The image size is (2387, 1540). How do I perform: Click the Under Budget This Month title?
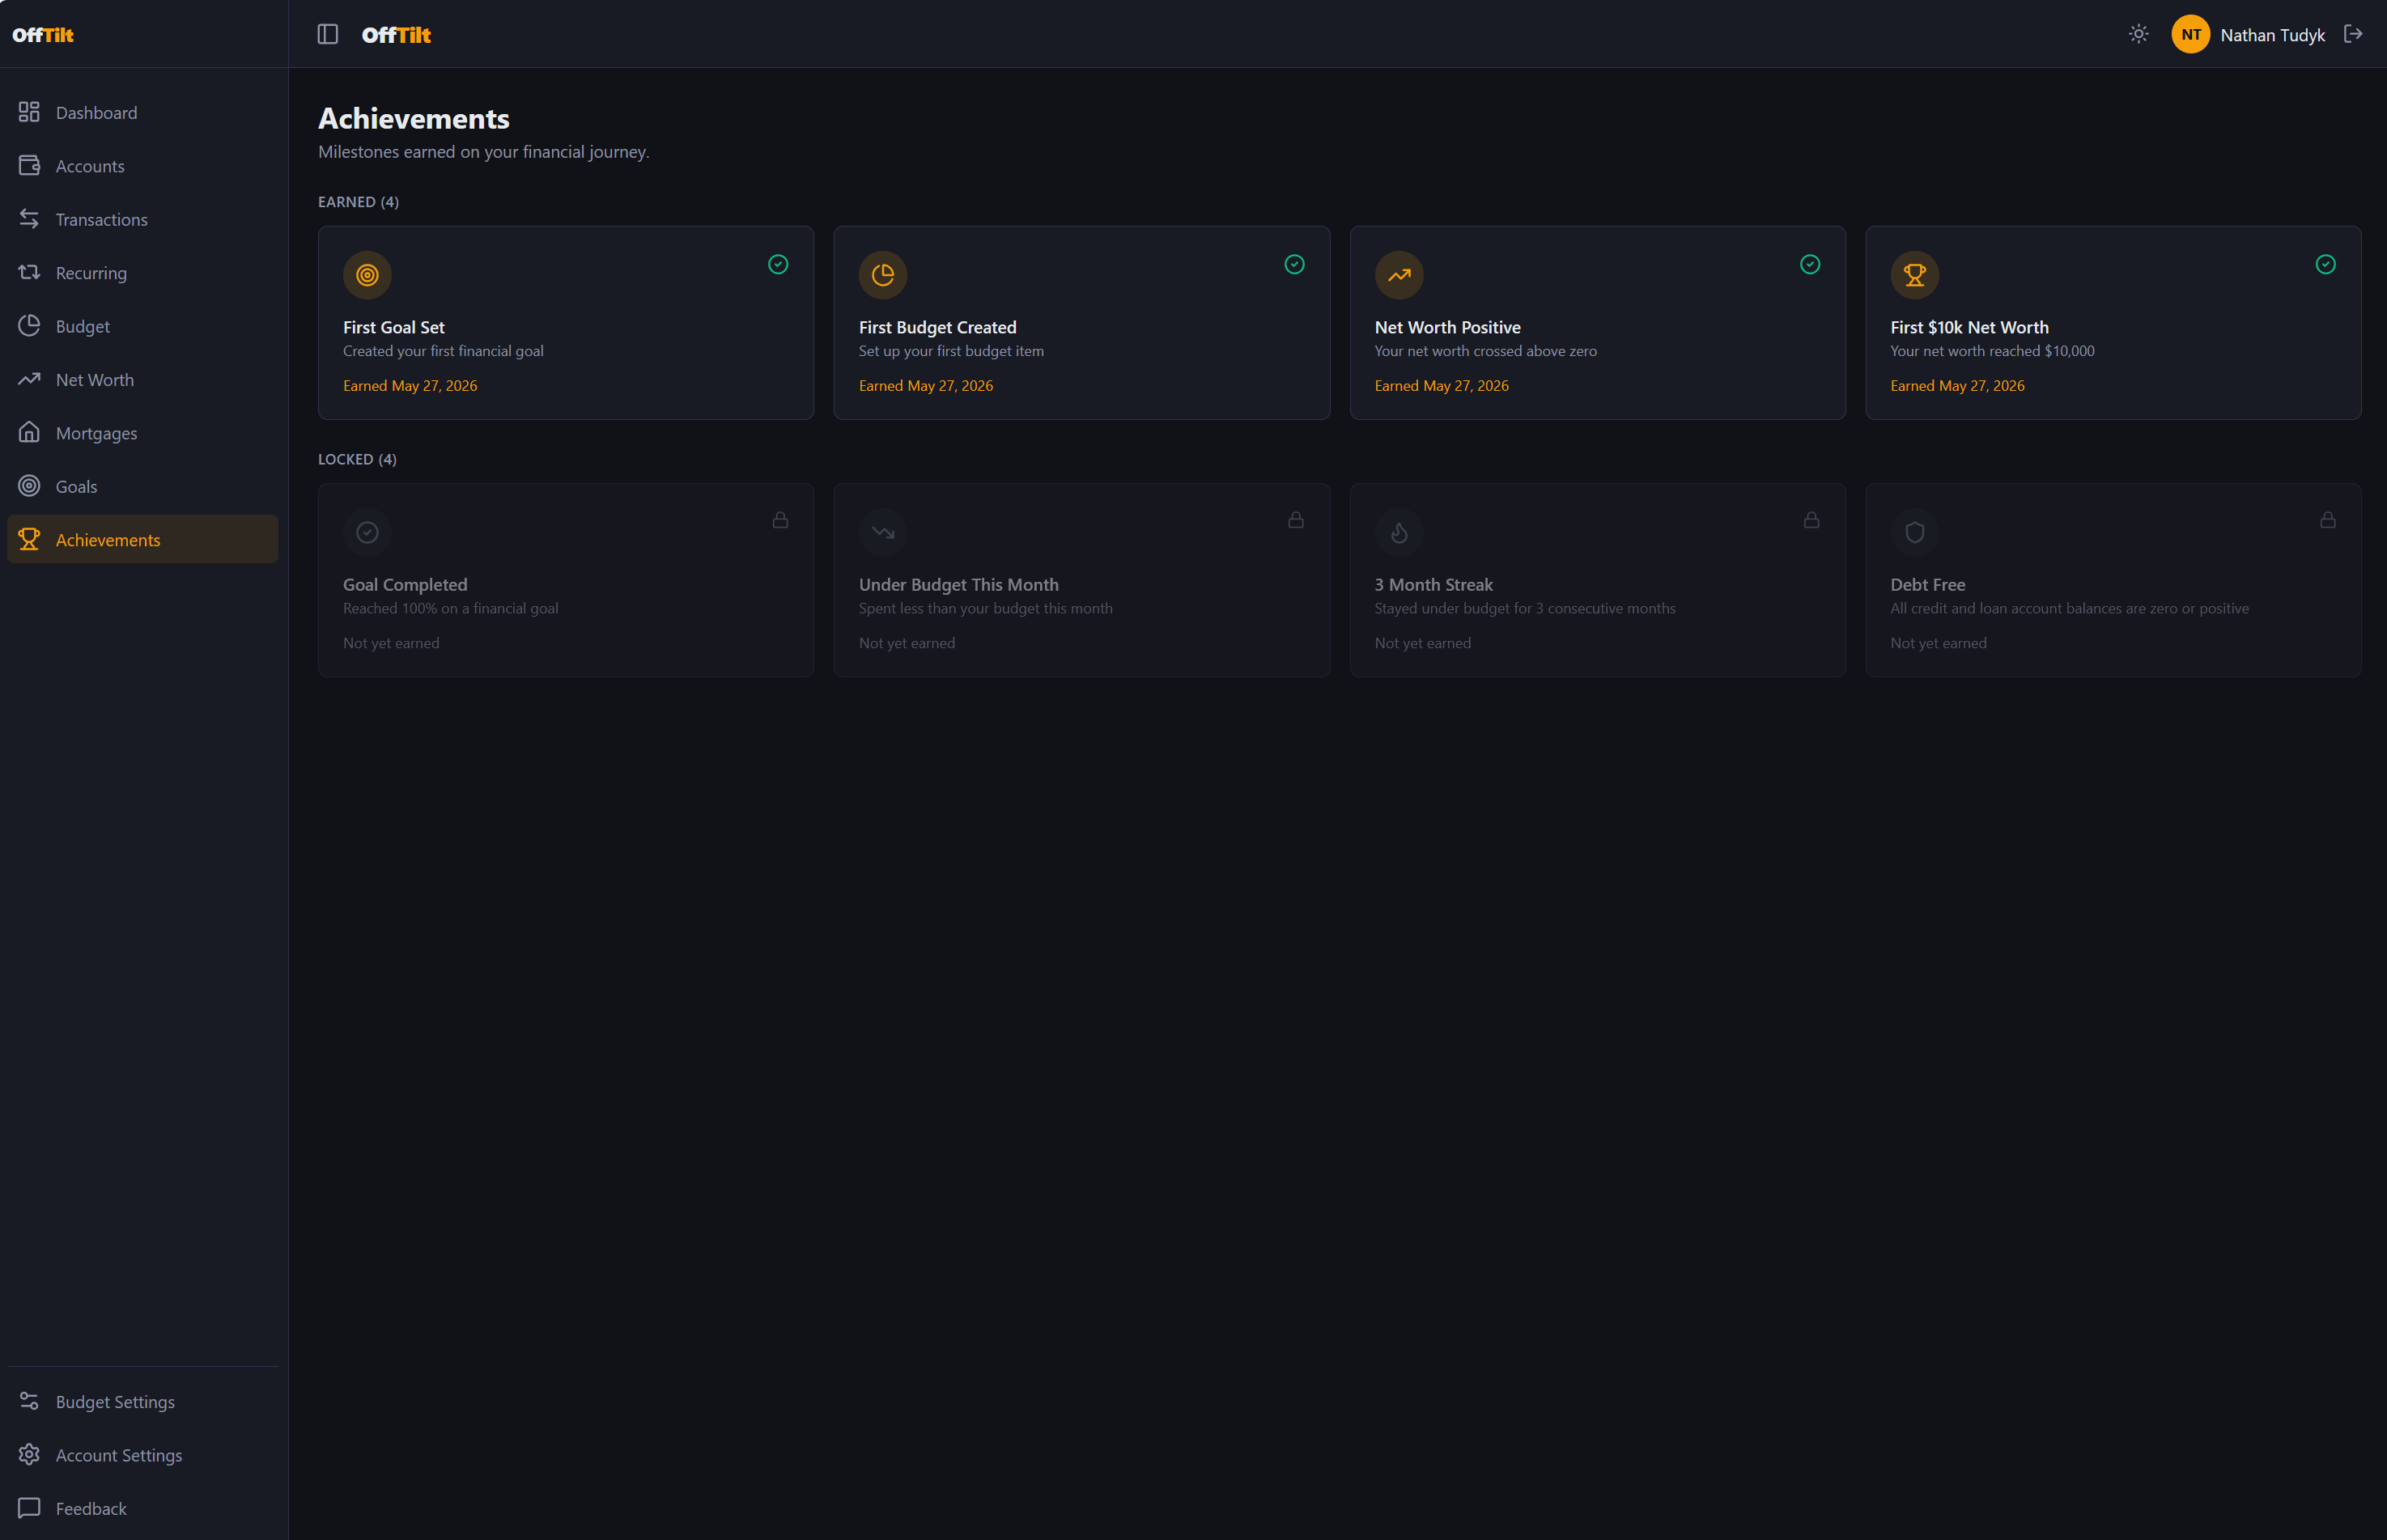(x=958, y=584)
